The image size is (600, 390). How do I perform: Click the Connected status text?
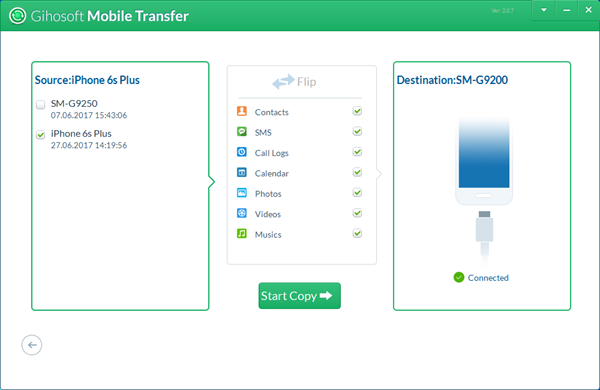point(488,278)
